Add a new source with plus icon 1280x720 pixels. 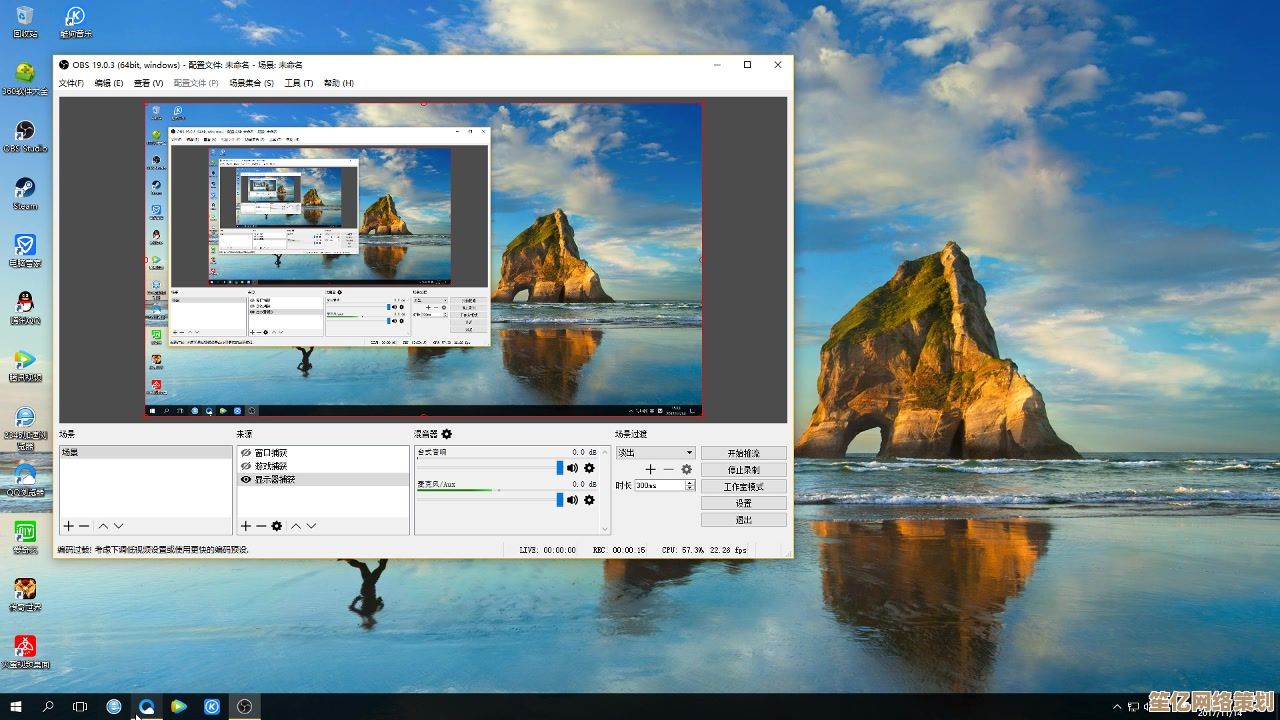246,526
